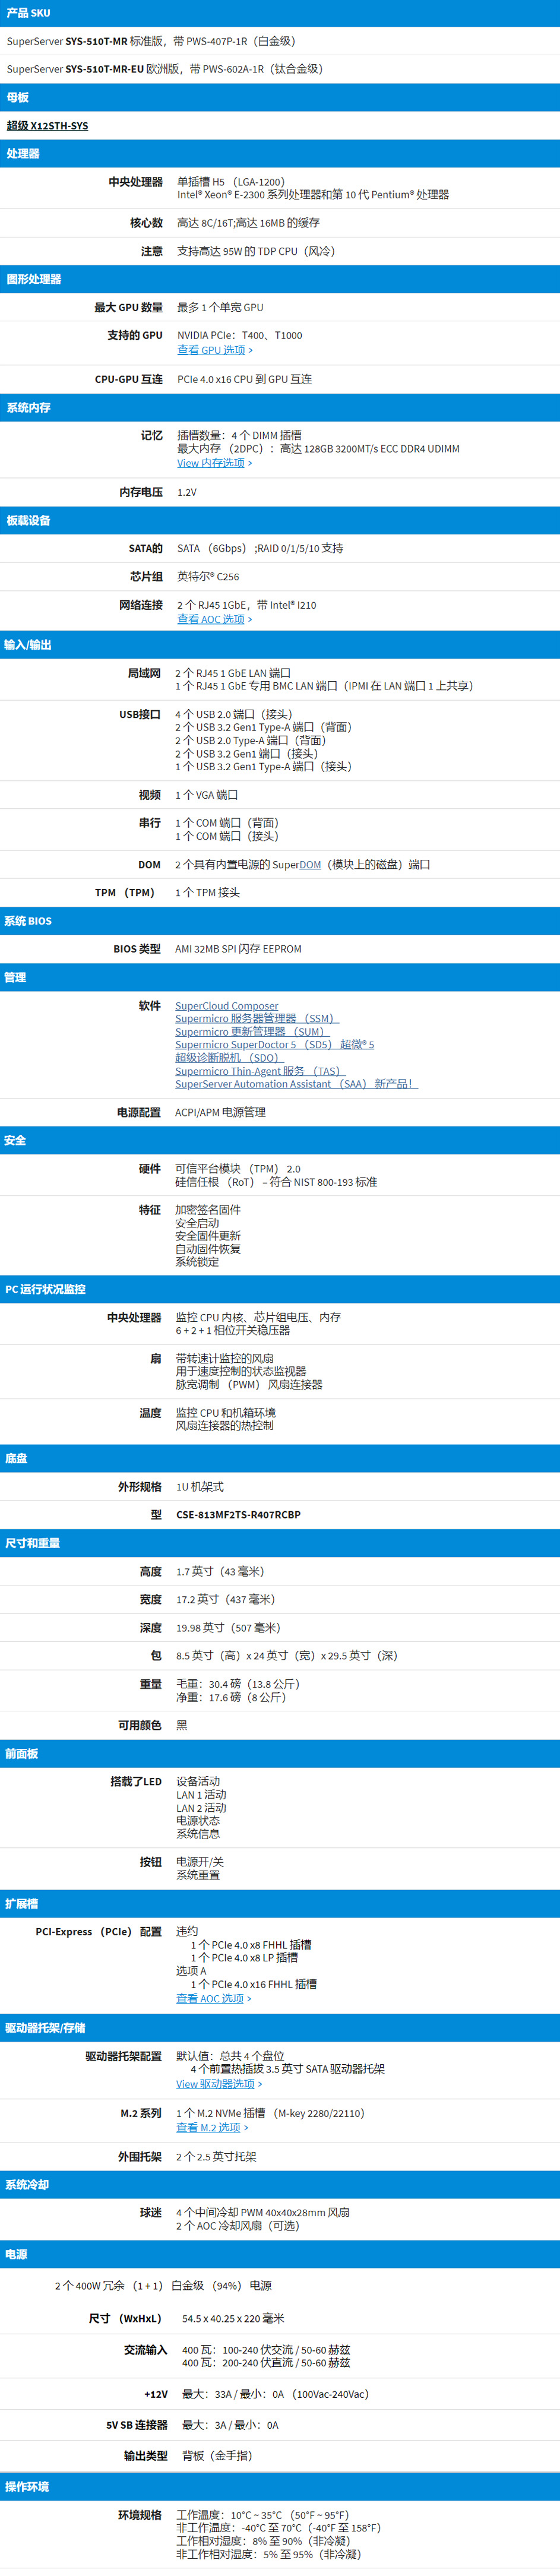Open the SuperDOM link in DOM row

pyautogui.click(x=310, y=865)
